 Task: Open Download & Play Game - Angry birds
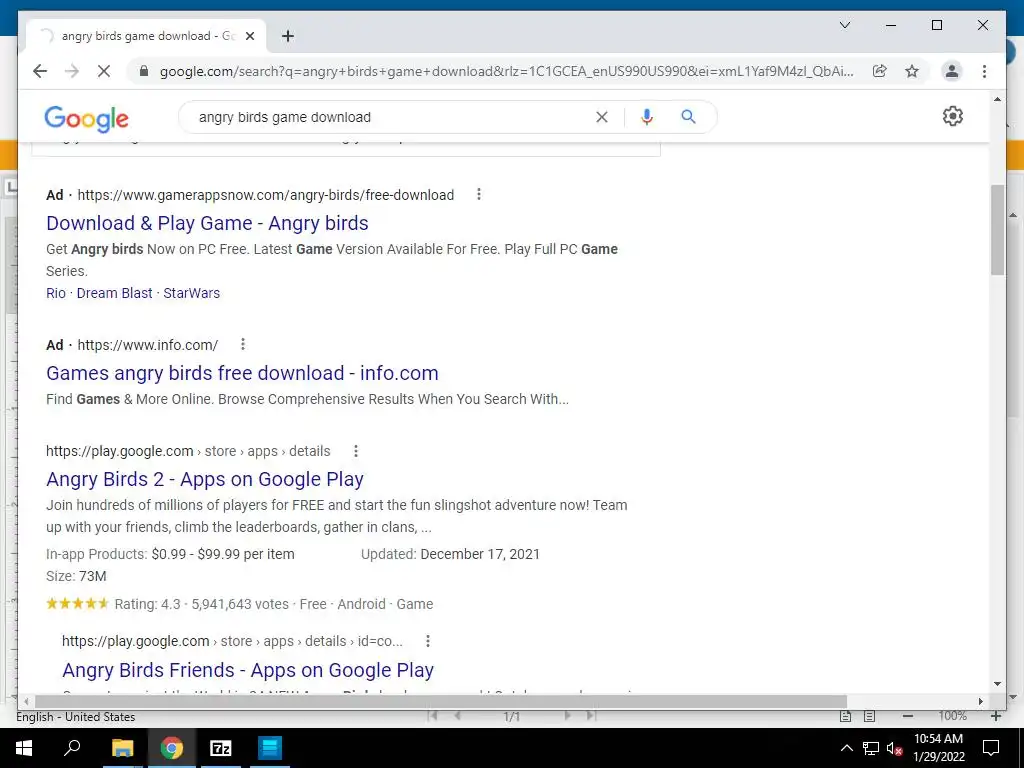tap(207, 223)
